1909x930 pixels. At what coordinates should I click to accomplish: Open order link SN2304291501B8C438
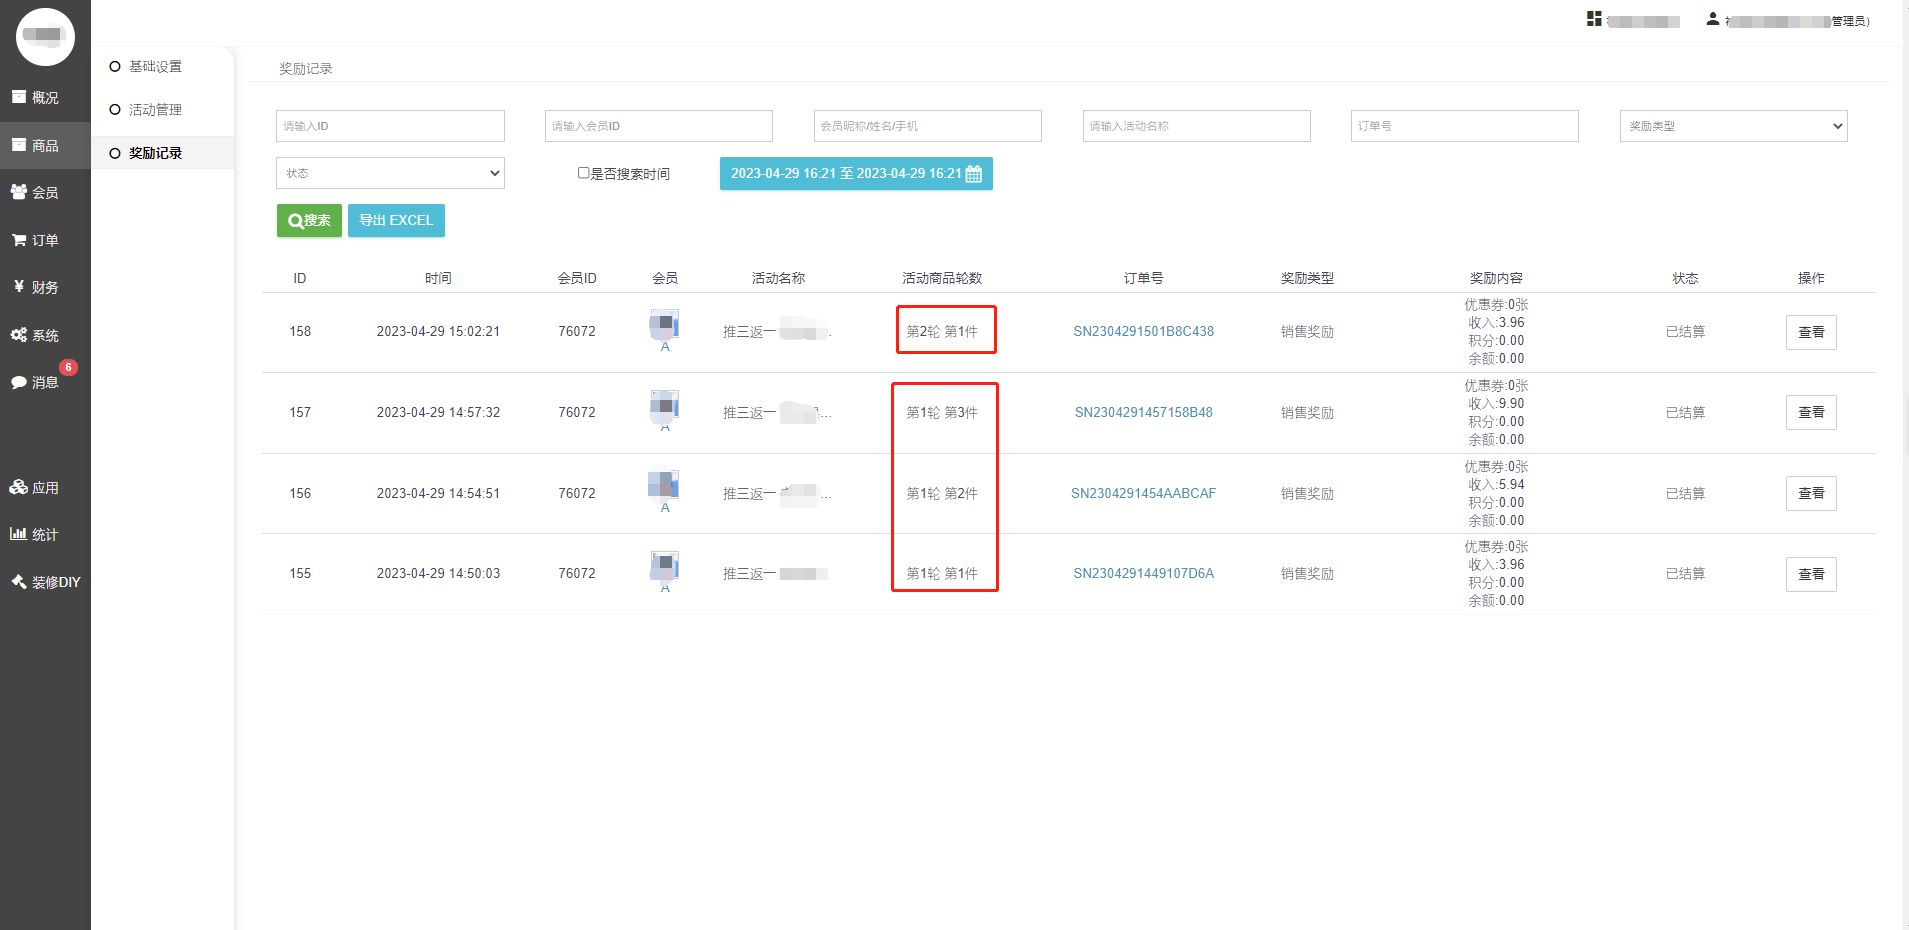point(1143,331)
